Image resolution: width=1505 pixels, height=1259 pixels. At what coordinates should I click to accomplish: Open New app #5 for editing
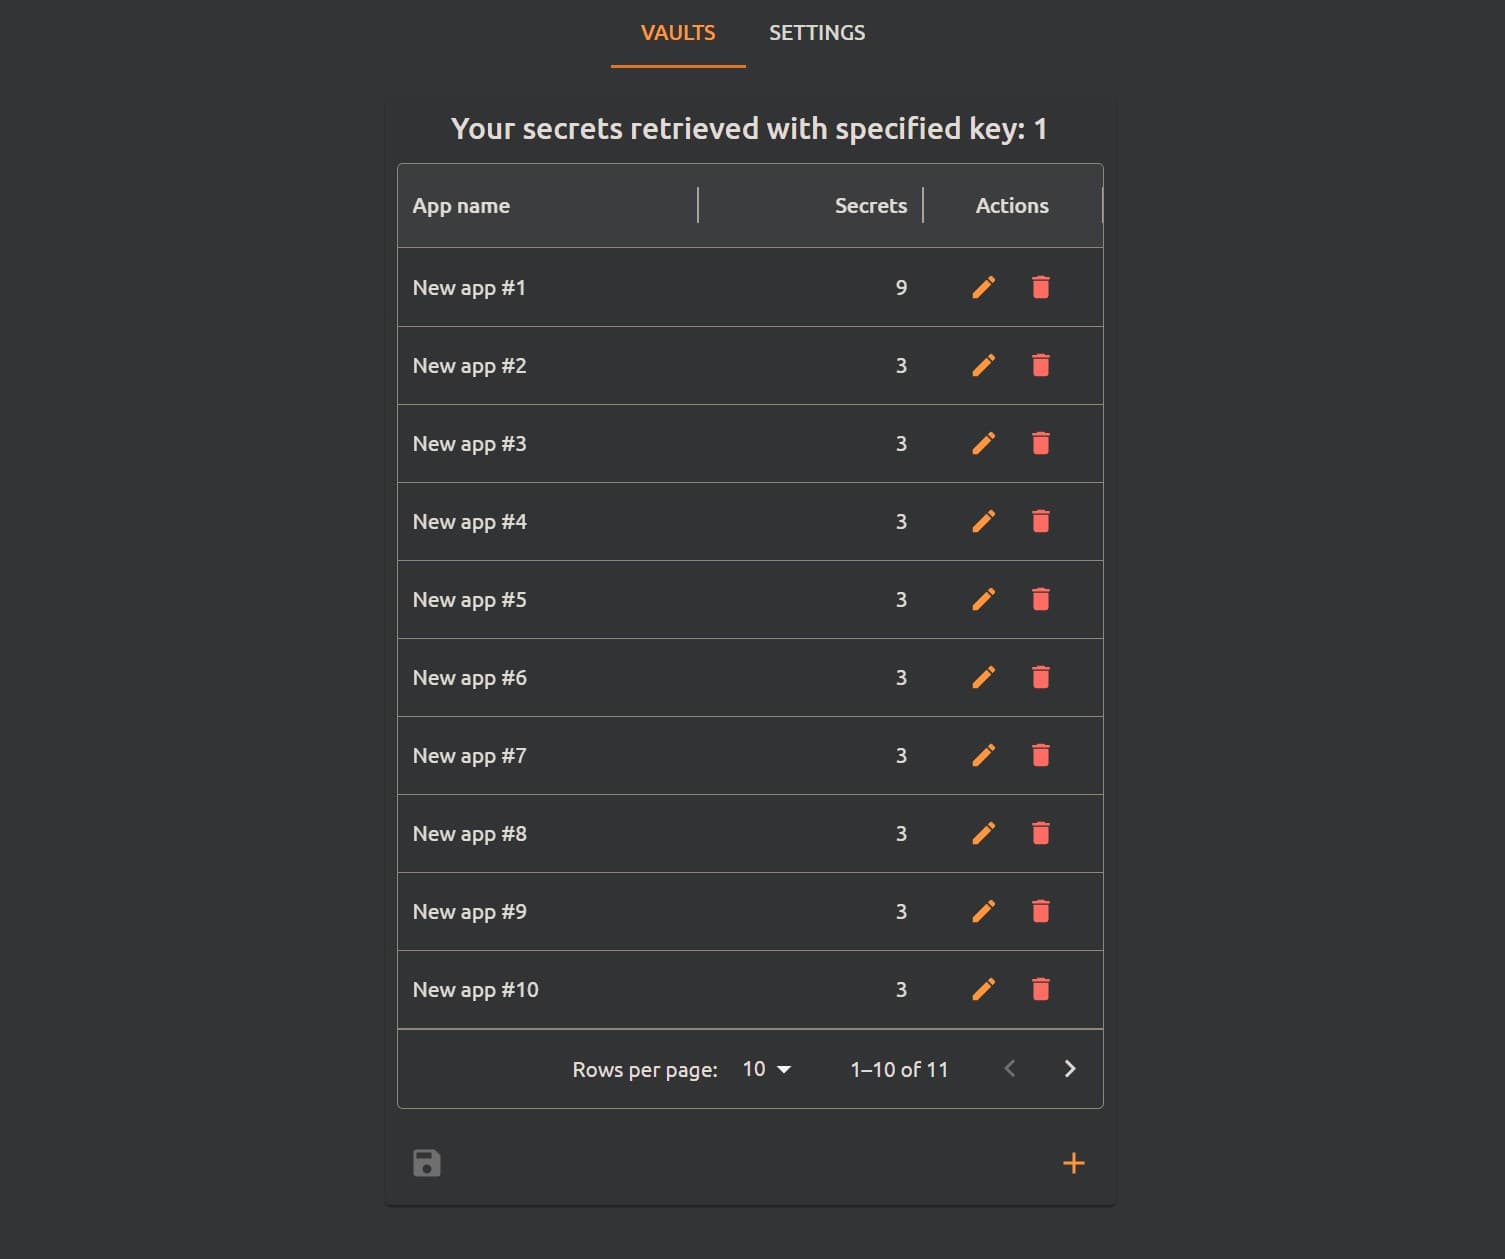click(983, 599)
